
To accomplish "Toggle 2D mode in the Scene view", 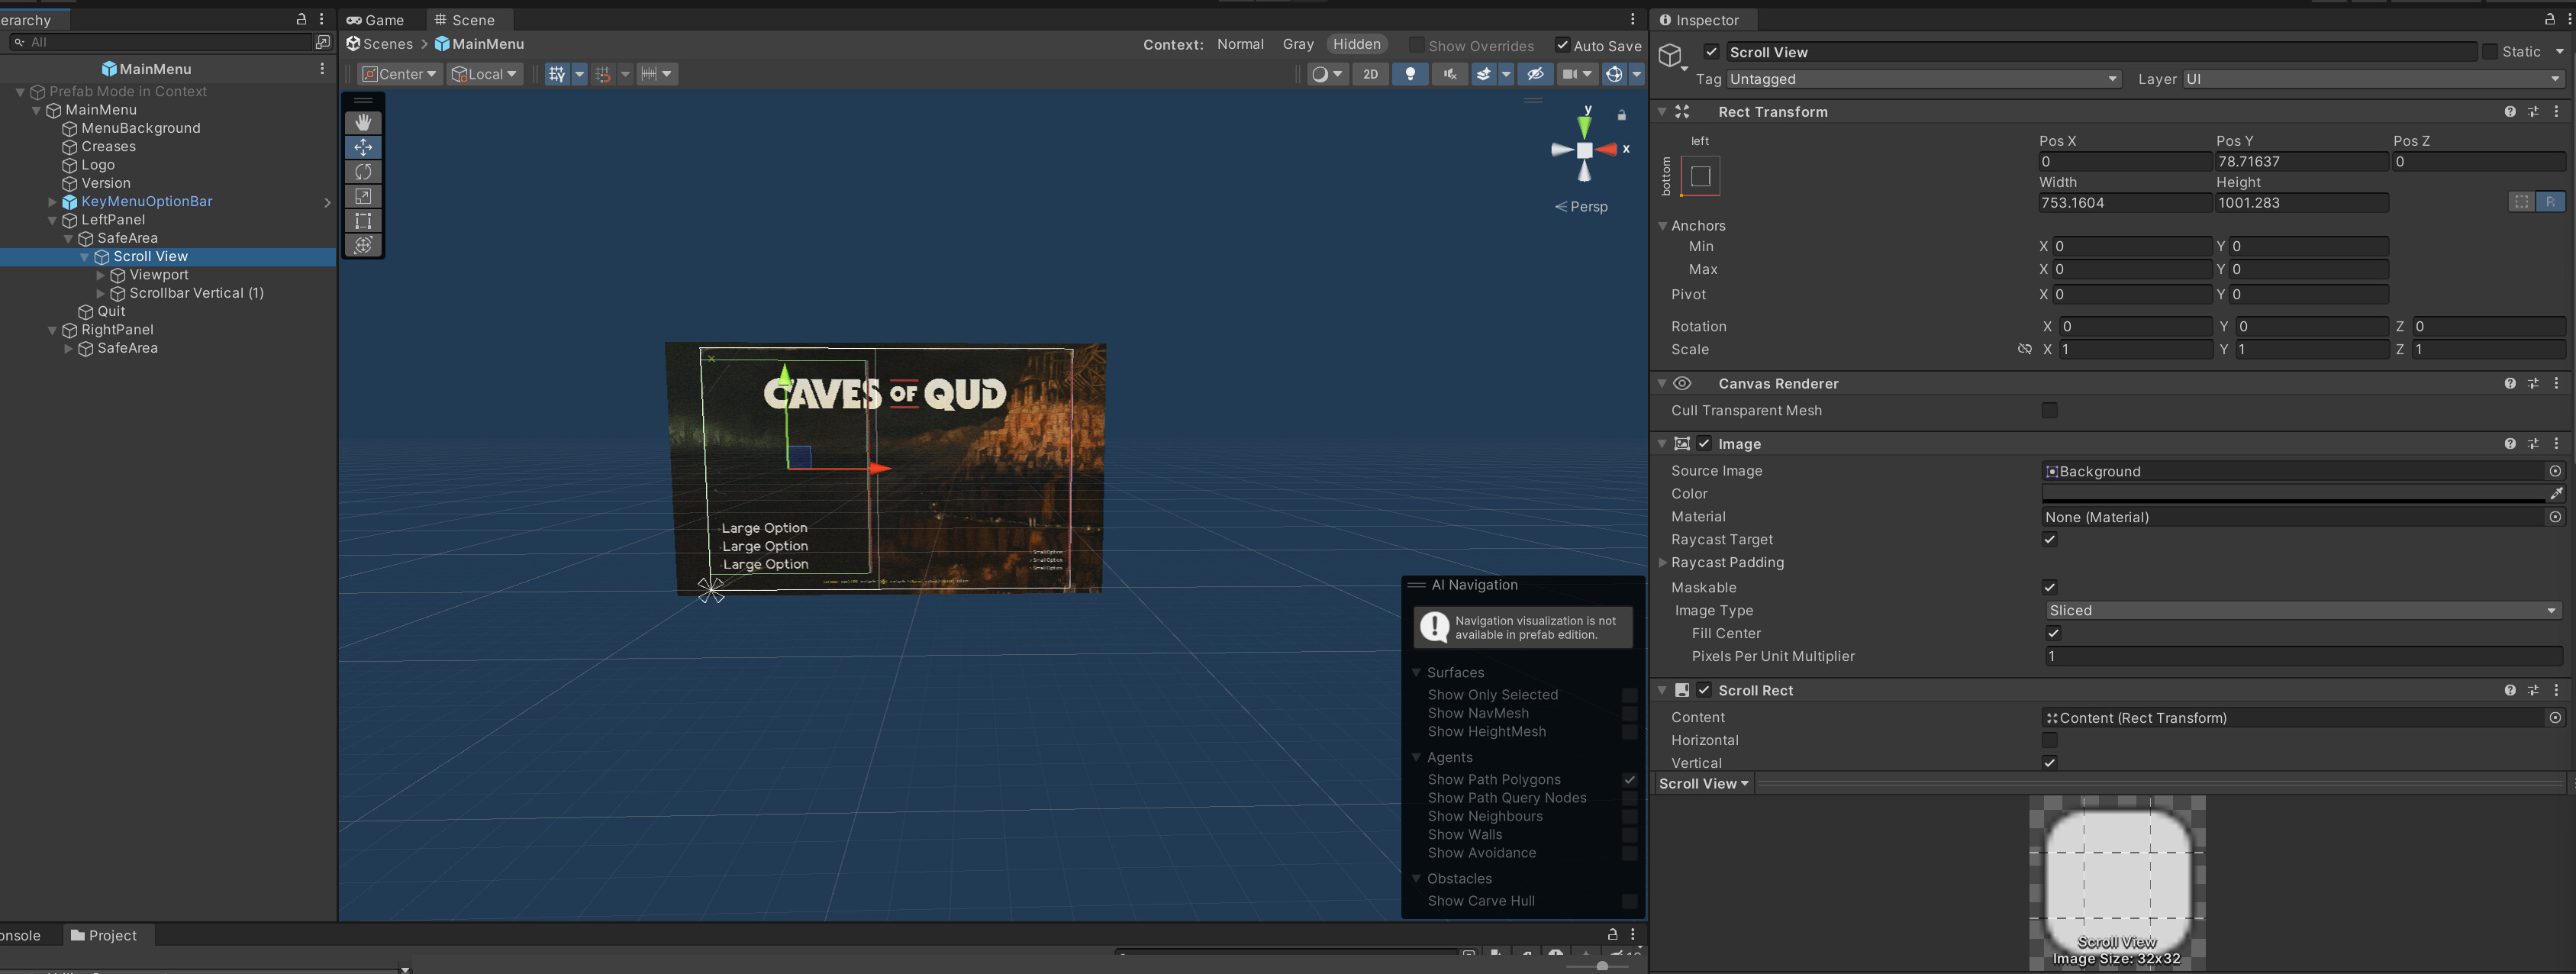I will [1371, 73].
